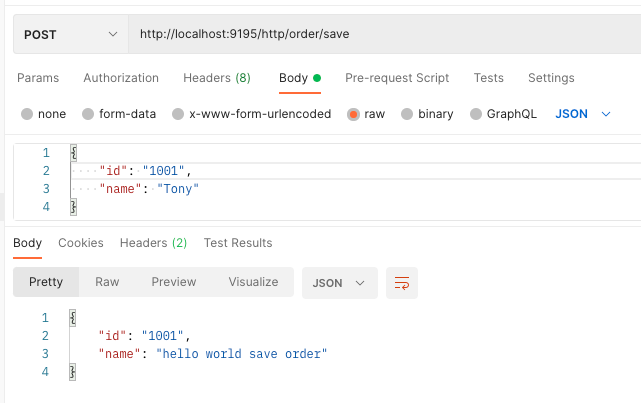
Task: View response Cookies tab
Action: 81,243
